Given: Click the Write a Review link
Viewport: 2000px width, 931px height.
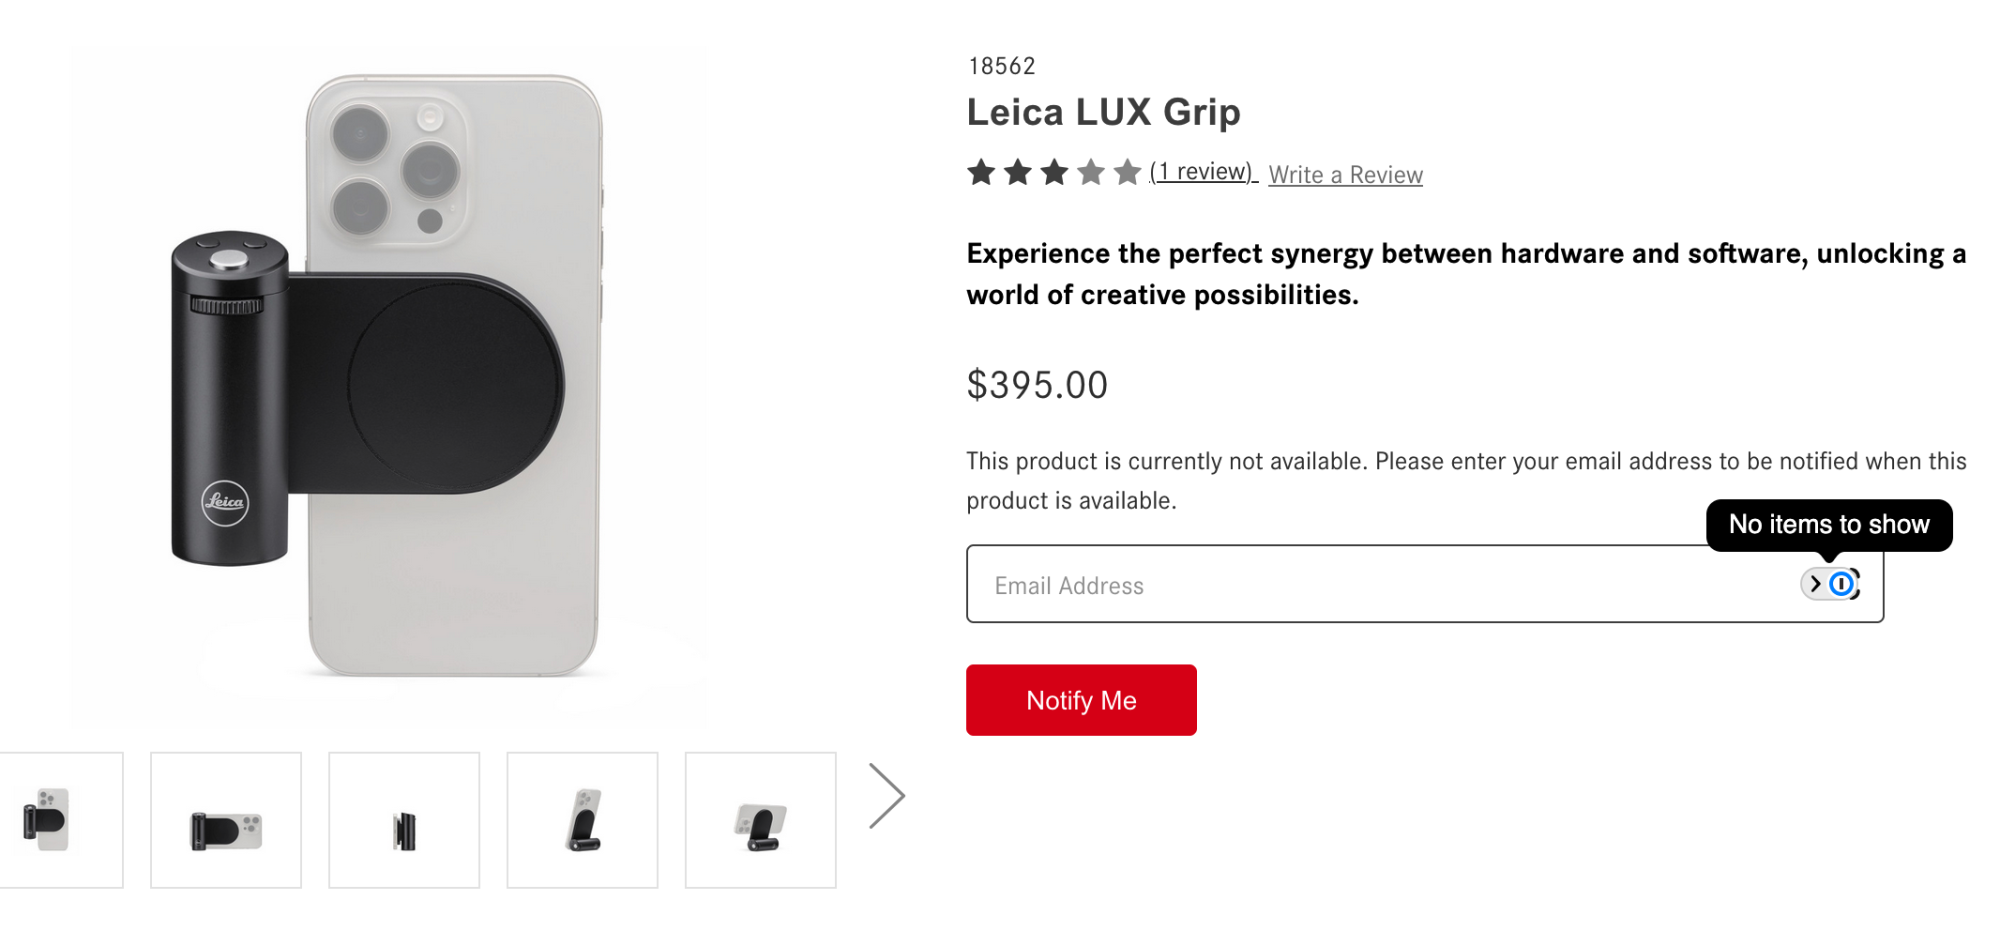Looking at the screenshot, I should [x=1345, y=175].
